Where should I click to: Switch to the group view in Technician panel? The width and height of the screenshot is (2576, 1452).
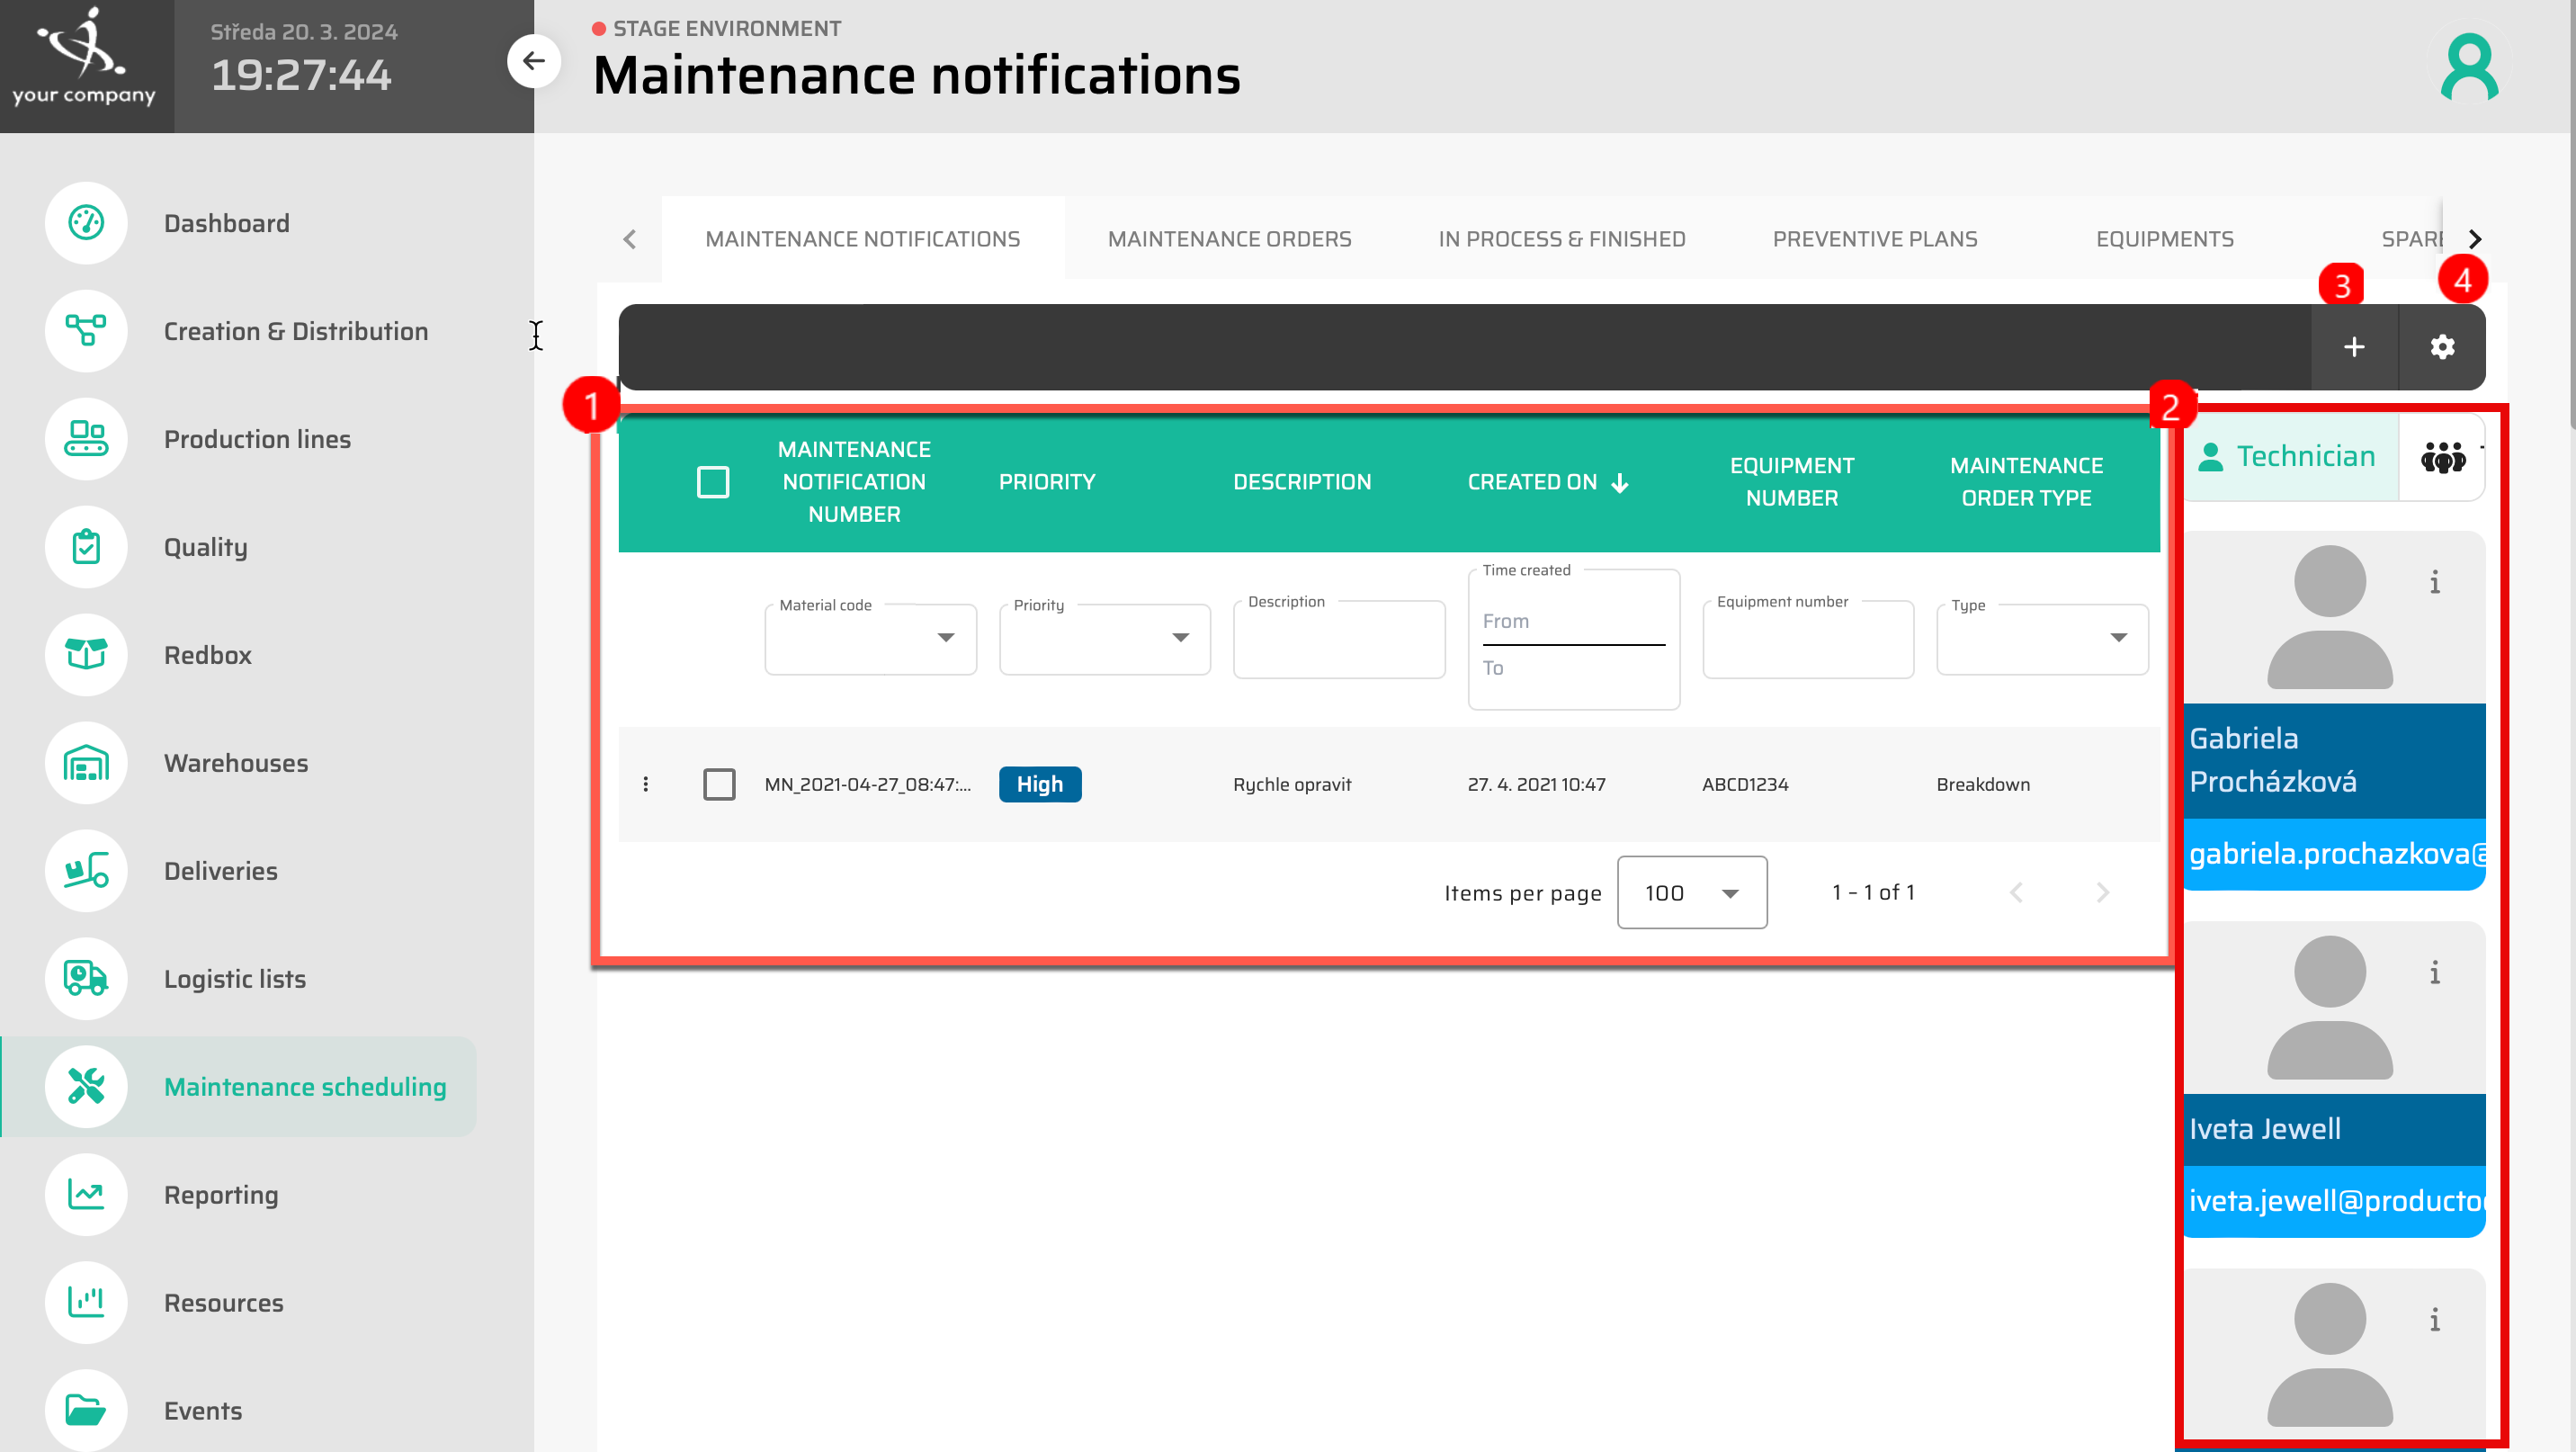point(2443,456)
